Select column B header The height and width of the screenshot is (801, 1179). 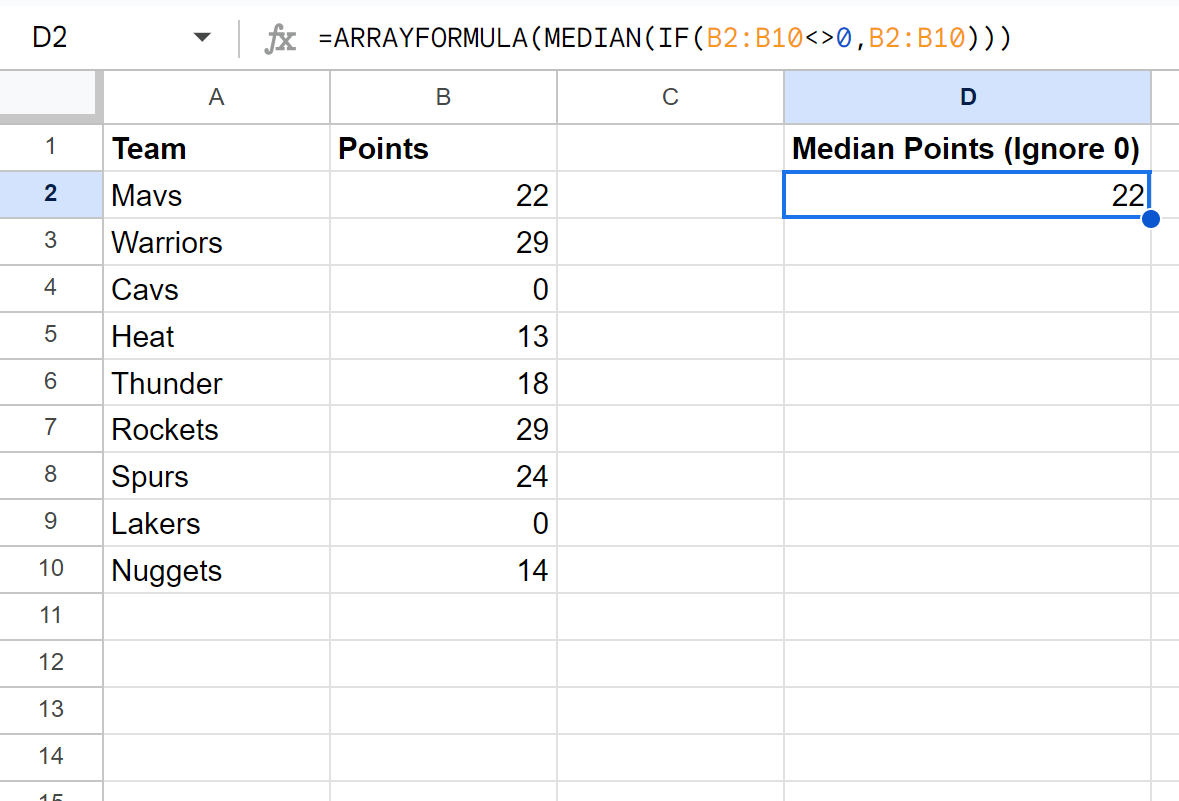[443, 97]
